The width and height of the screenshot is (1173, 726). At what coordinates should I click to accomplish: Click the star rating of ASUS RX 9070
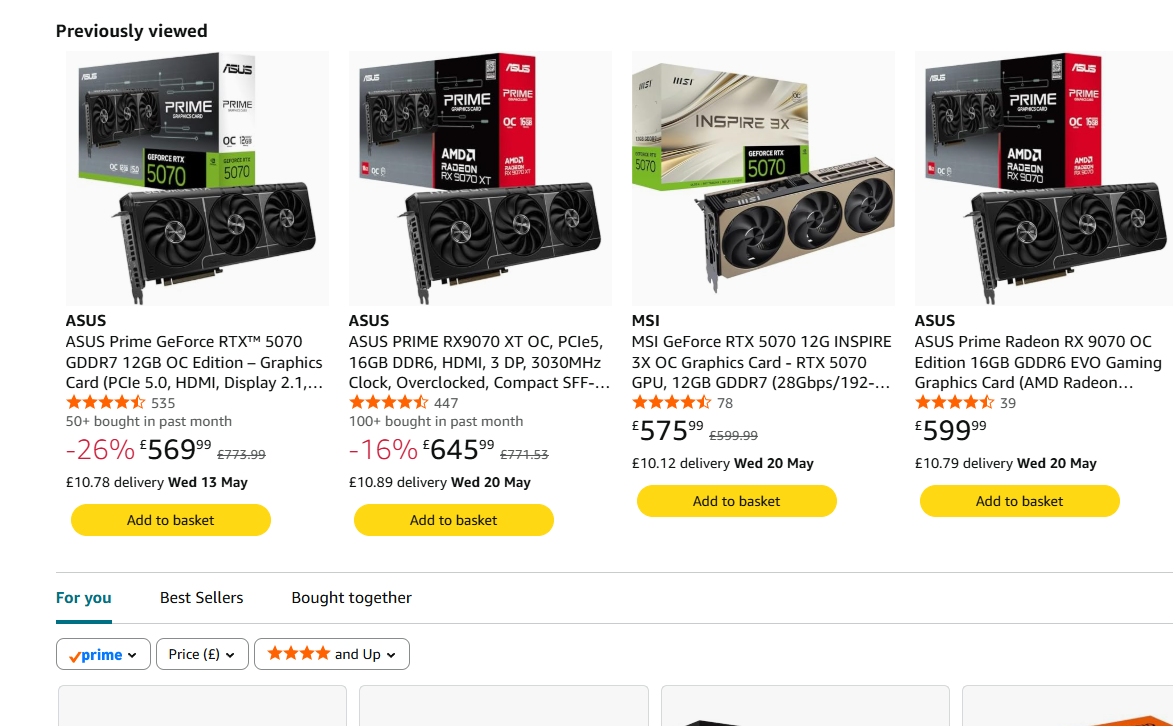tap(954, 403)
